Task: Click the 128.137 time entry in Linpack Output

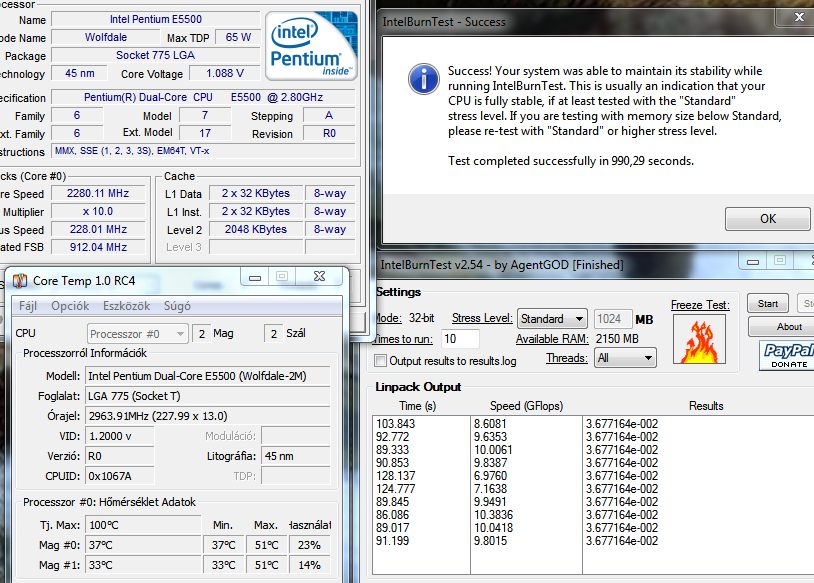Action: click(396, 476)
